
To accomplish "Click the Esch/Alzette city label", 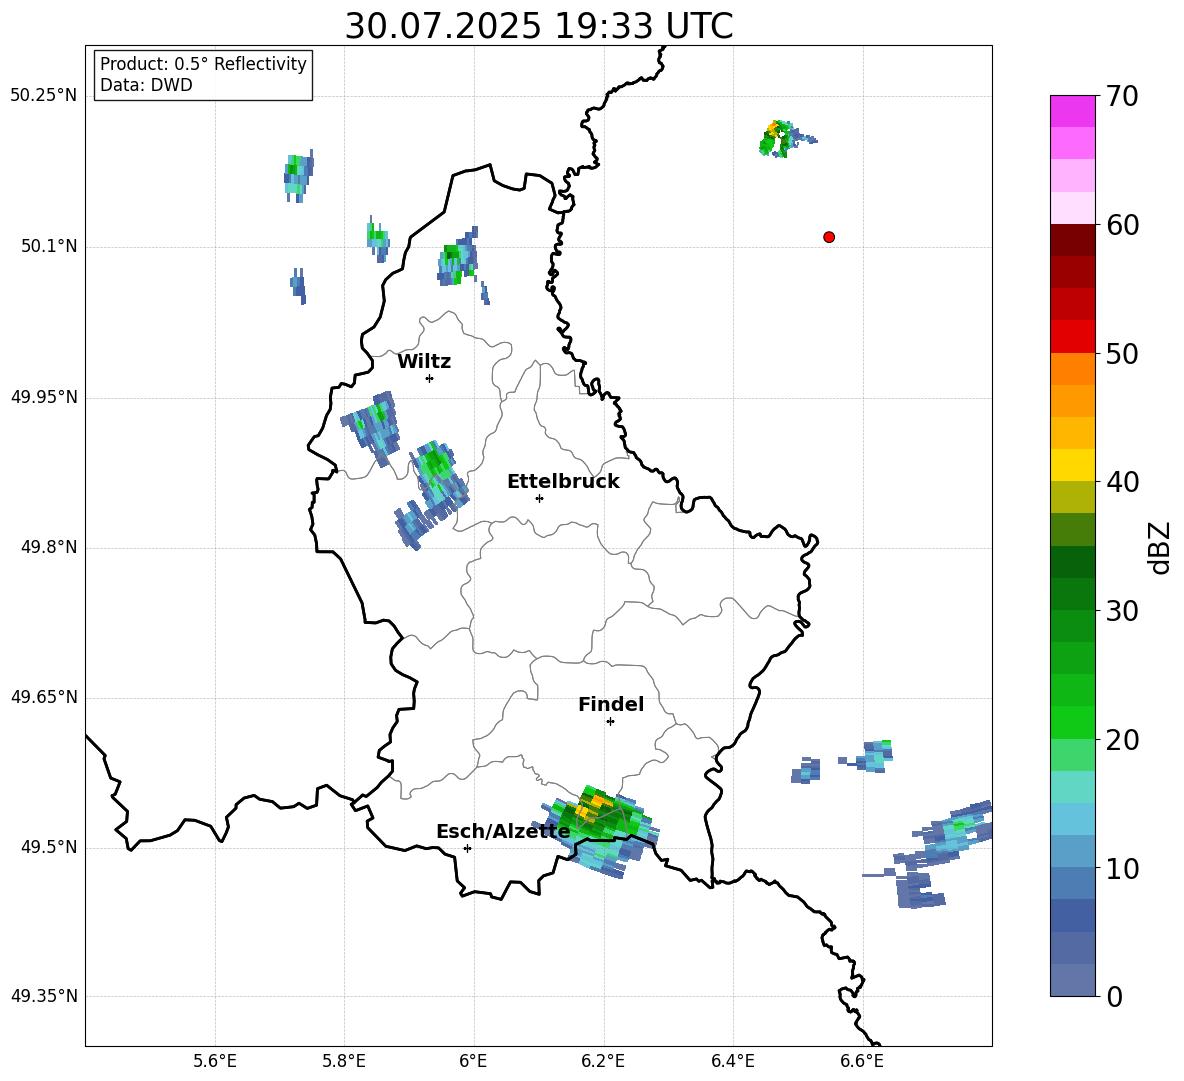I will pos(503,832).
